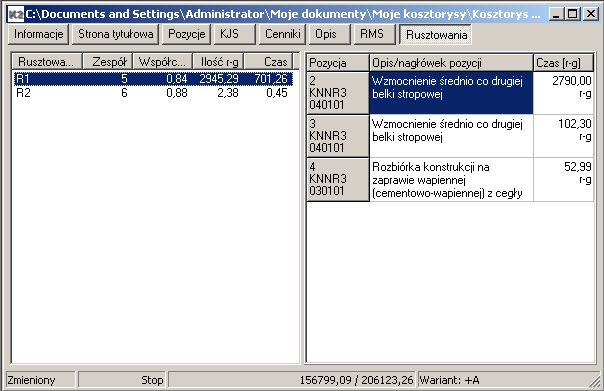Image resolution: width=604 pixels, height=391 pixels.
Task: Maximize the kosztorys window
Action: pos(572,14)
